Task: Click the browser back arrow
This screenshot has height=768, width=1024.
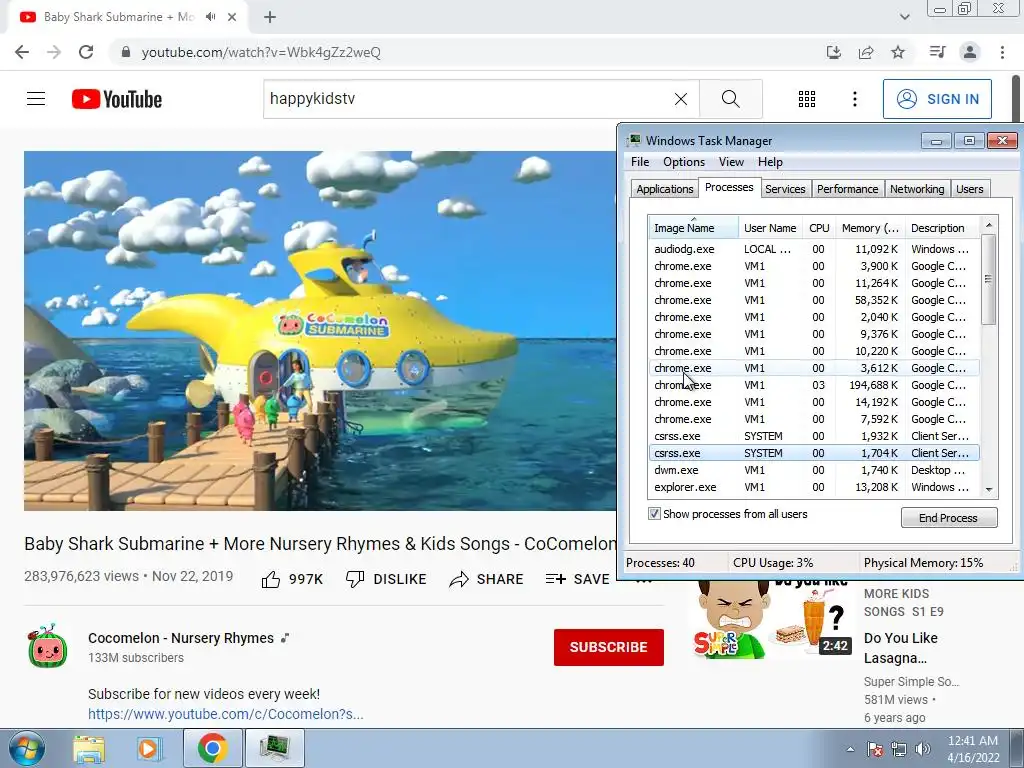Action: [22, 52]
